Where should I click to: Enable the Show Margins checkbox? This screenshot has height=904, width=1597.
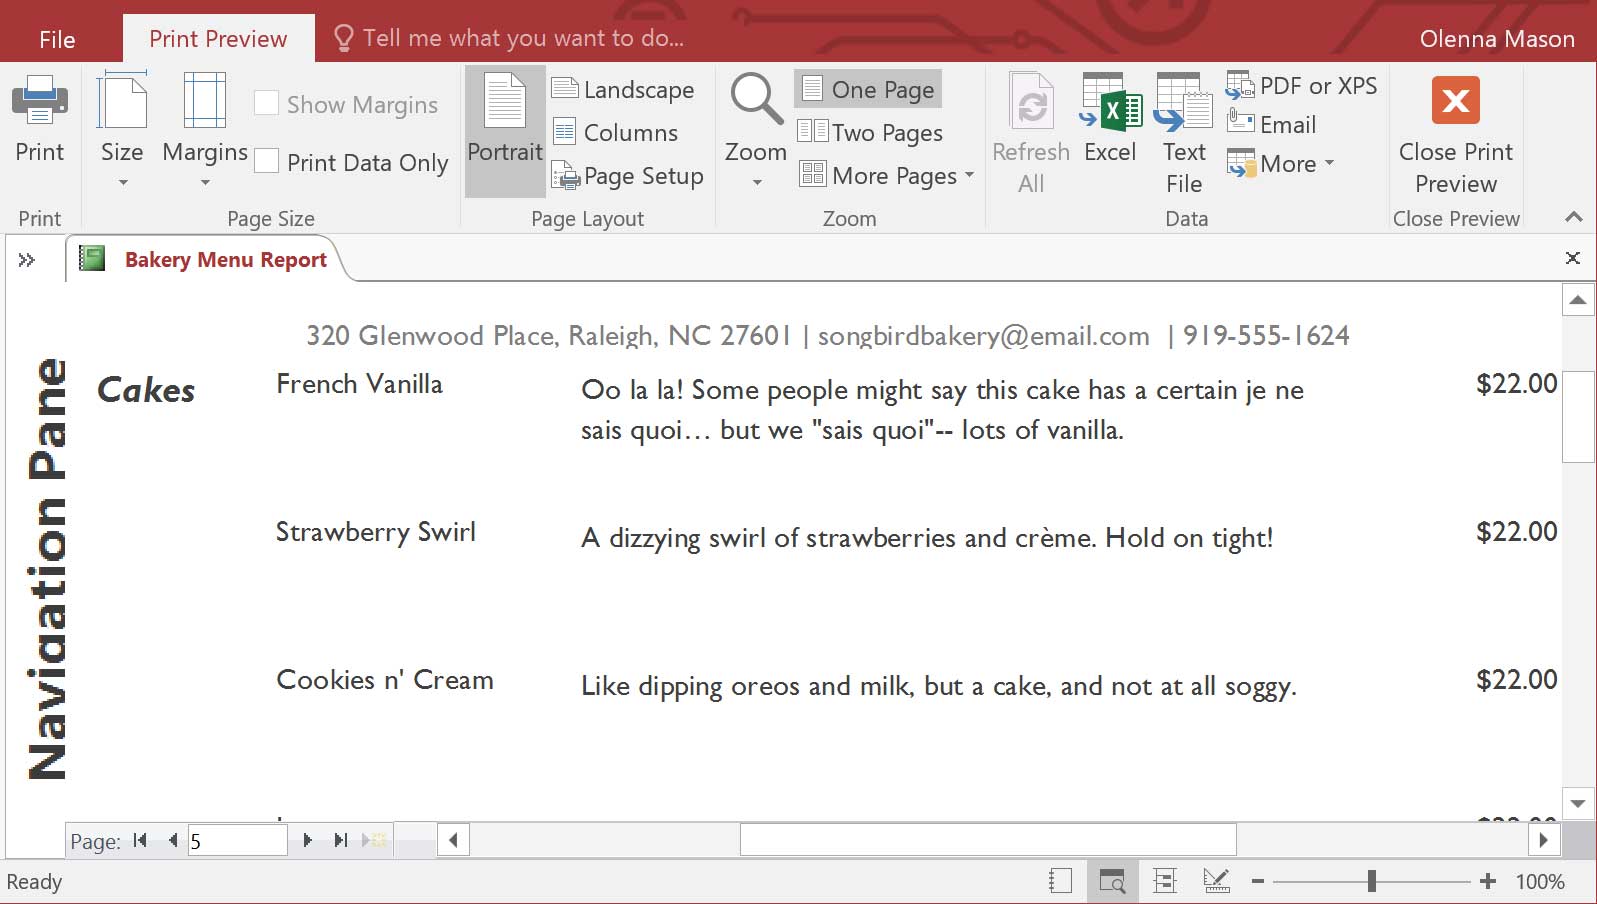pos(266,103)
